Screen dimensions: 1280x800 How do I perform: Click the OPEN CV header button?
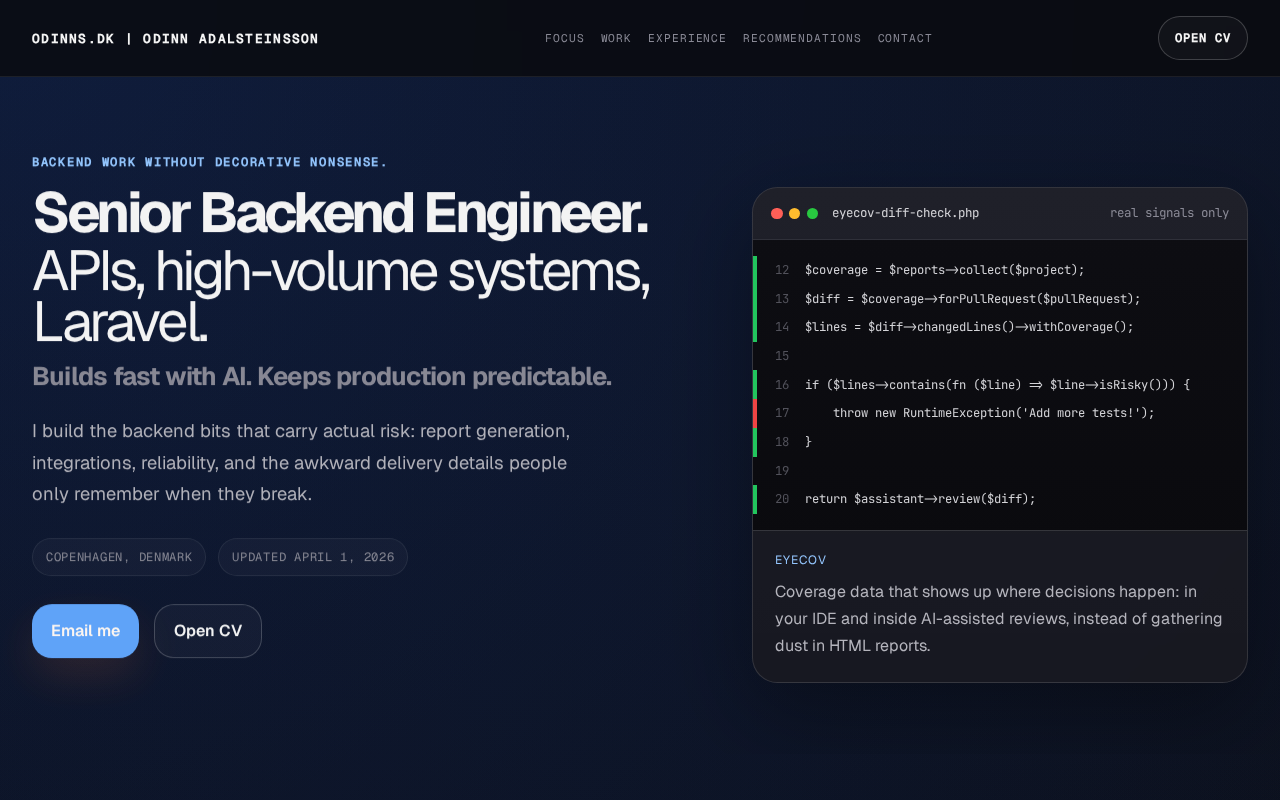tap(1203, 38)
